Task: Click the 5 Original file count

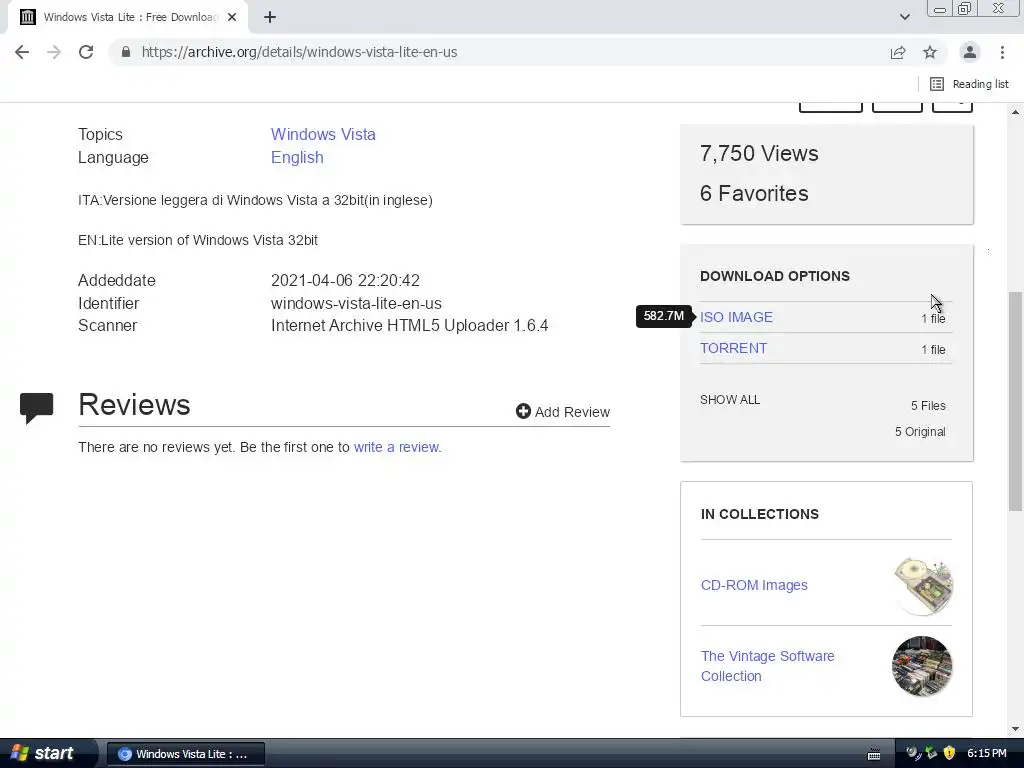Action: pos(920,432)
